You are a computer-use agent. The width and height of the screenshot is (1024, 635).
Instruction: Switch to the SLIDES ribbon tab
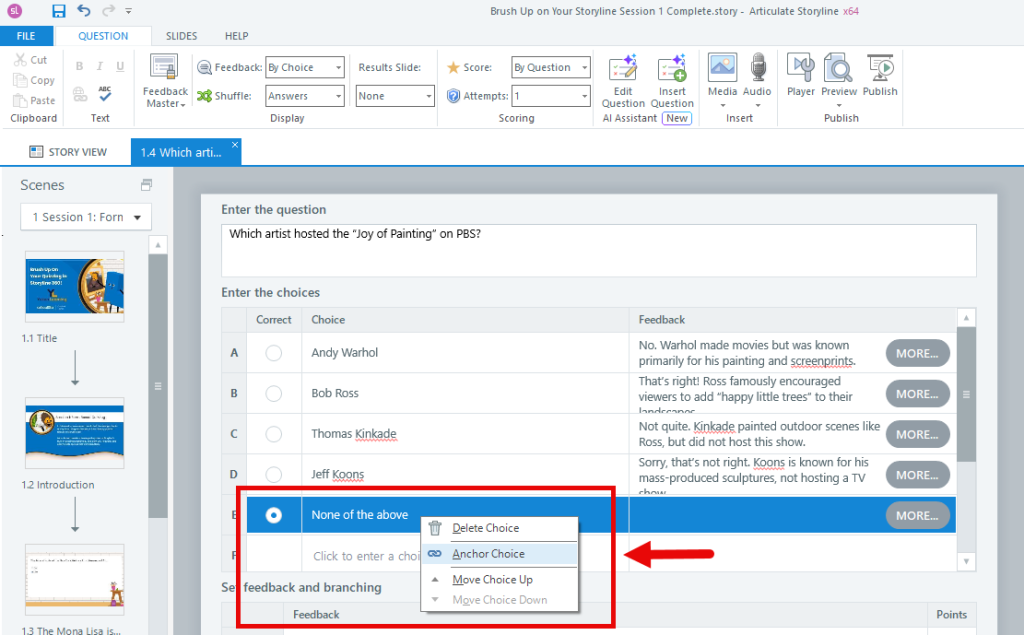click(181, 35)
